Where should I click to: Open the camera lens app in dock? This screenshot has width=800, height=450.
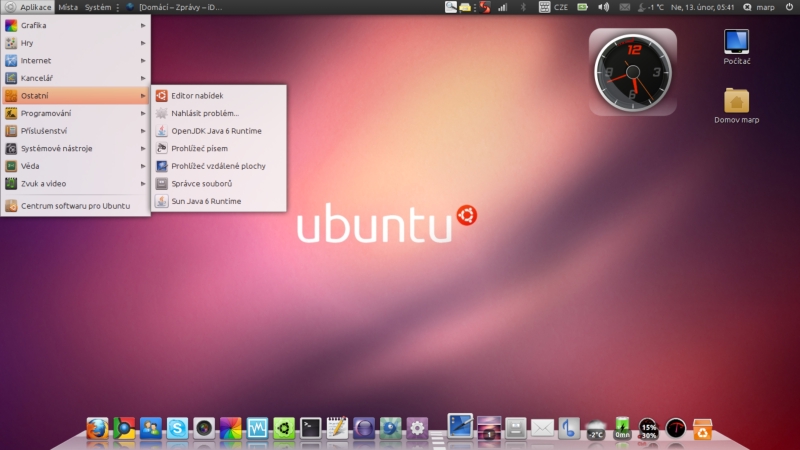point(204,428)
